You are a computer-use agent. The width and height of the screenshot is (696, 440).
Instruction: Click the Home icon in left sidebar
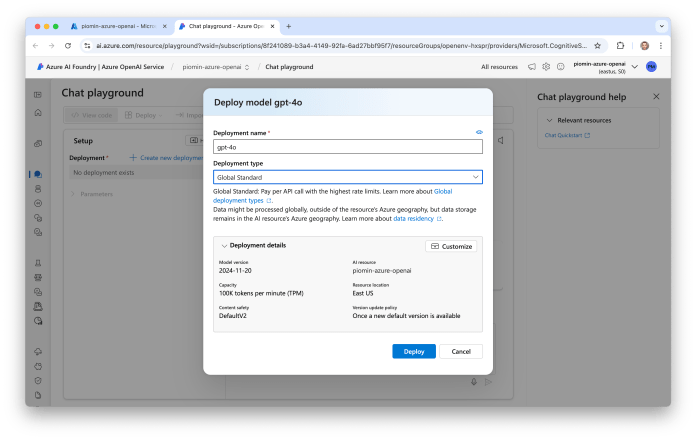(38, 112)
